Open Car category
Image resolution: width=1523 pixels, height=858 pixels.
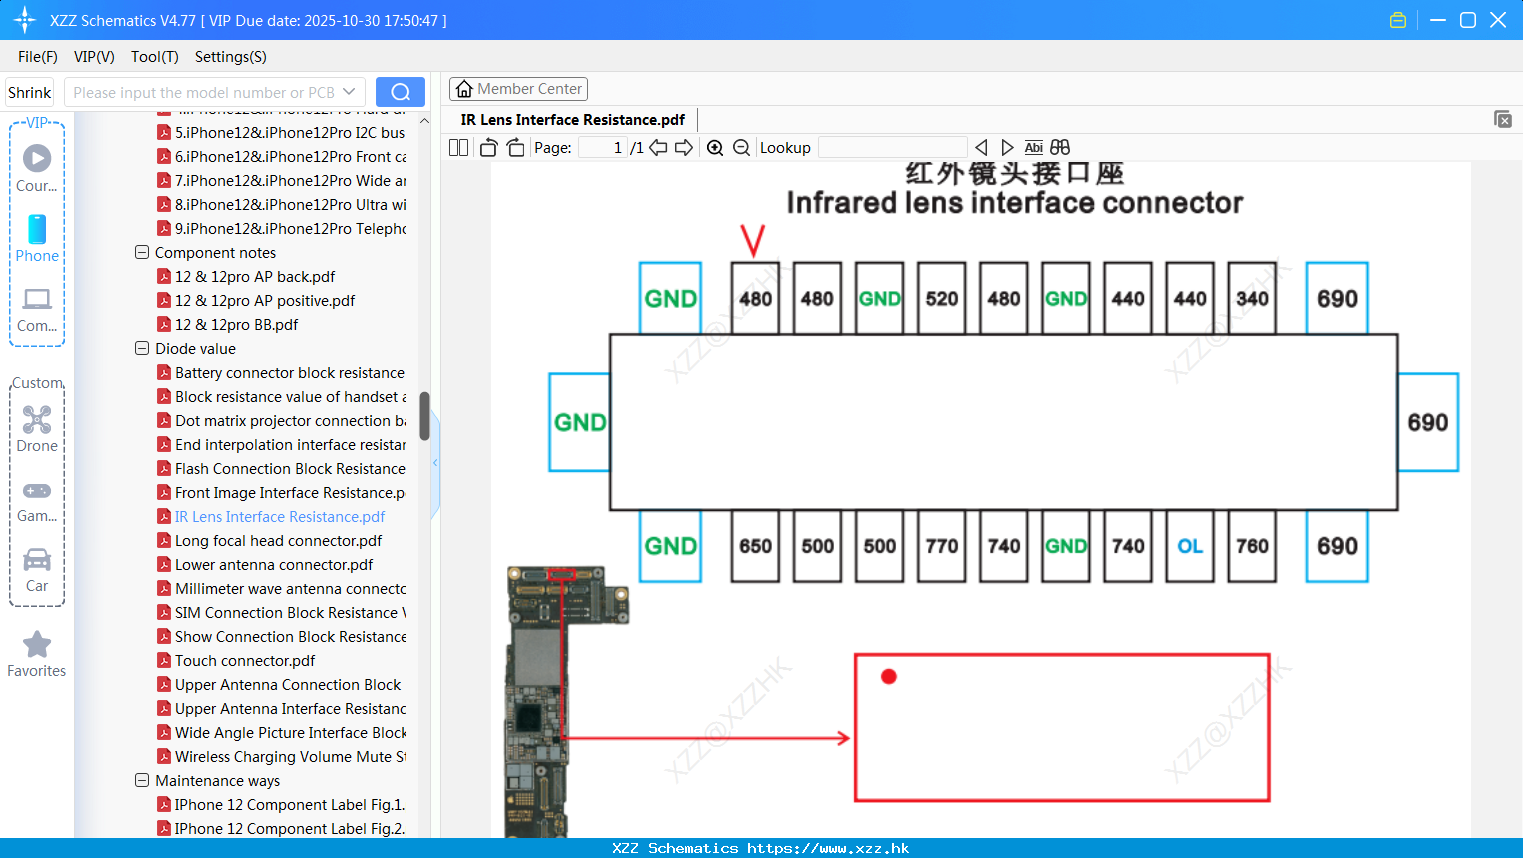pyautogui.click(x=37, y=570)
